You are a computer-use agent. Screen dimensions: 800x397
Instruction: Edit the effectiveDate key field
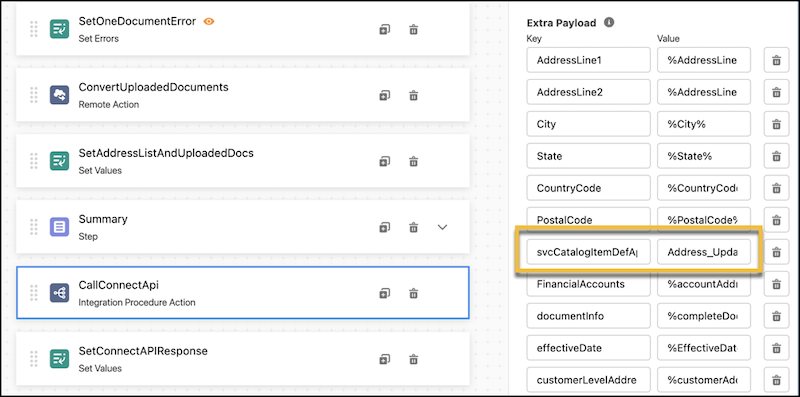(x=588, y=348)
